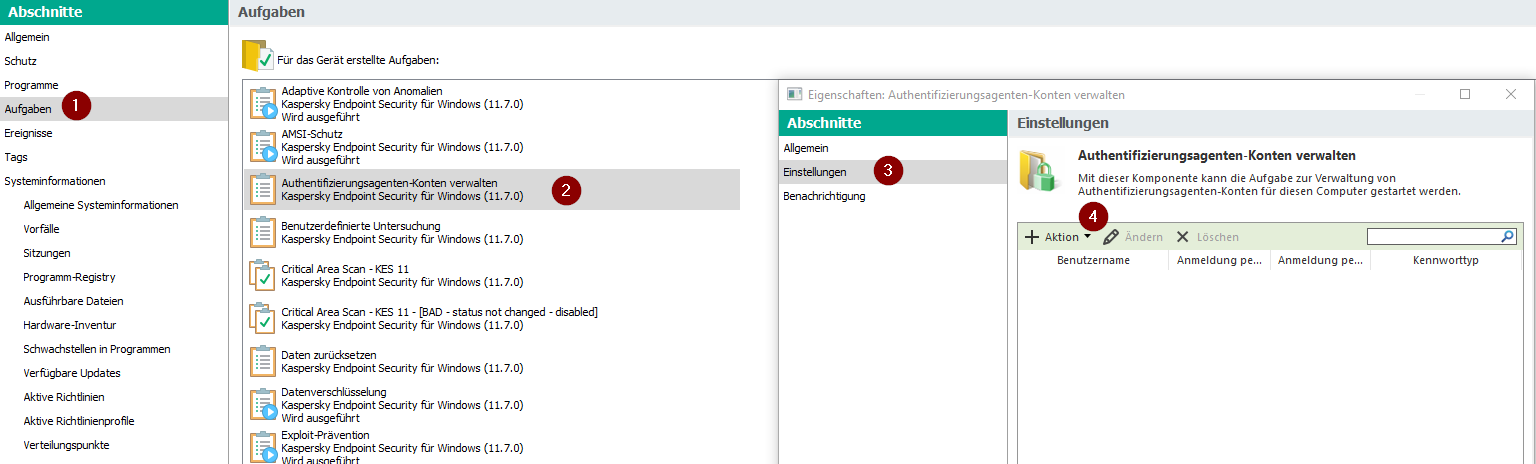The width and height of the screenshot is (1536, 464).
Task: Sort by Benutzername column header
Action: [x=1093, y=260]
